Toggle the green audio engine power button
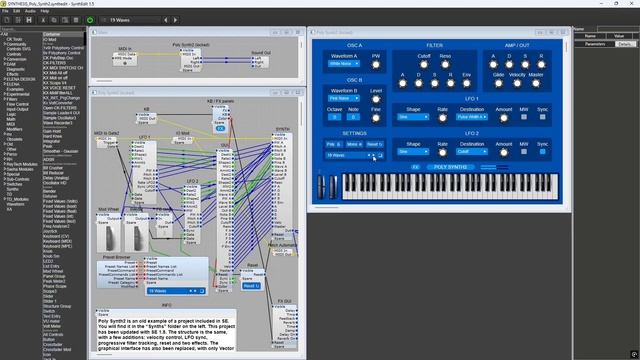640x360 pixels. coord(90,20)
